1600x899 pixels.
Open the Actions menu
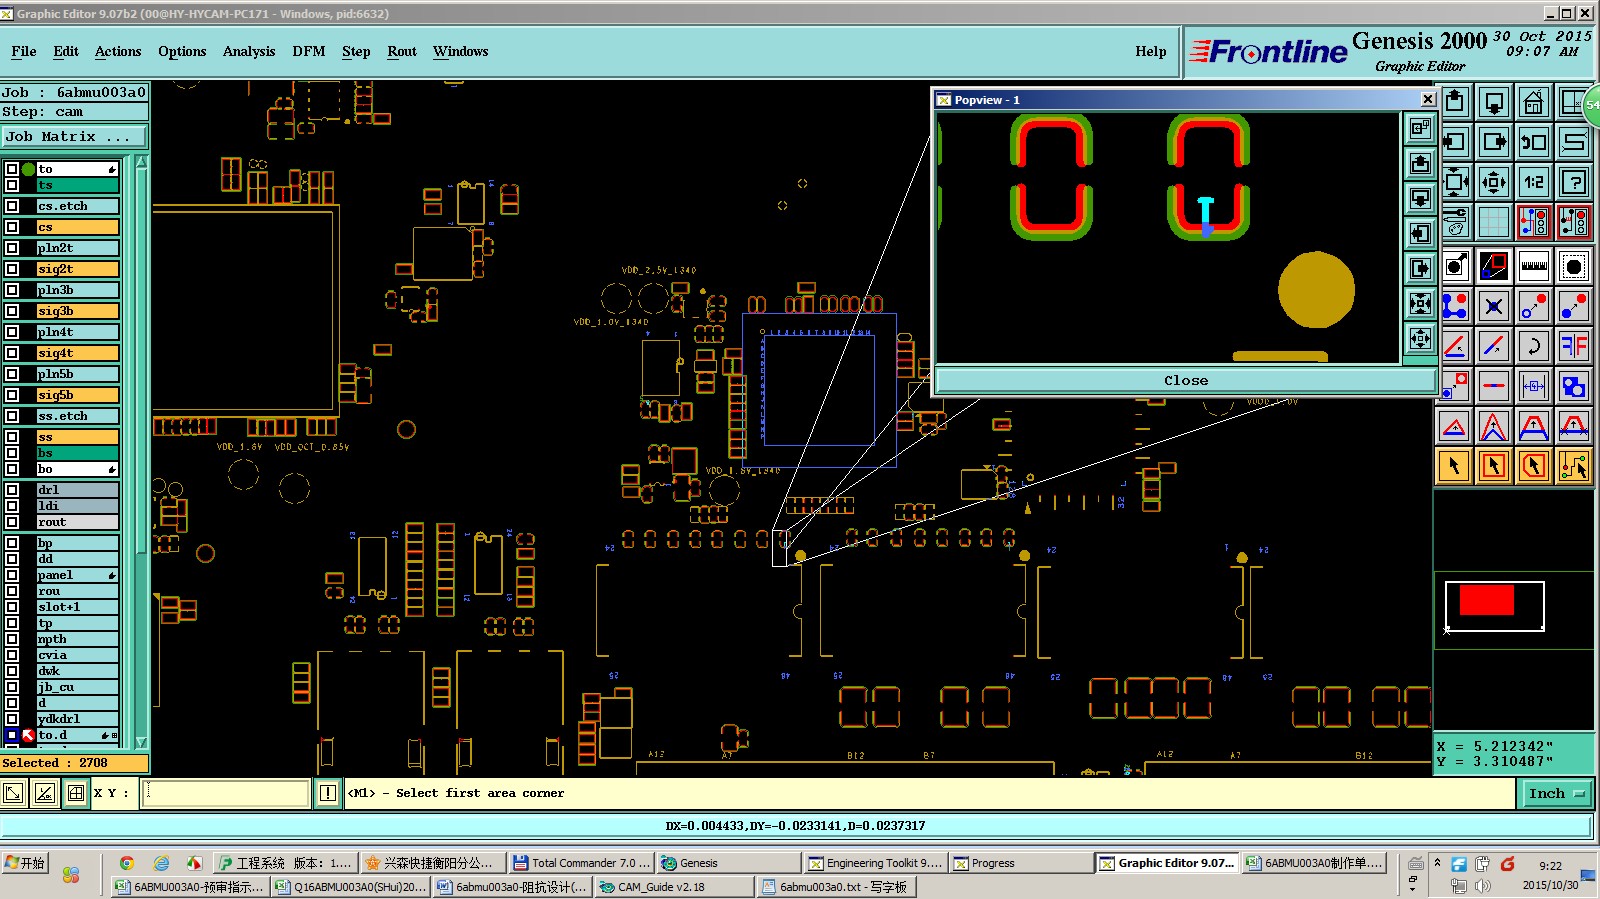pyautogui.click(x=118, y=52)
